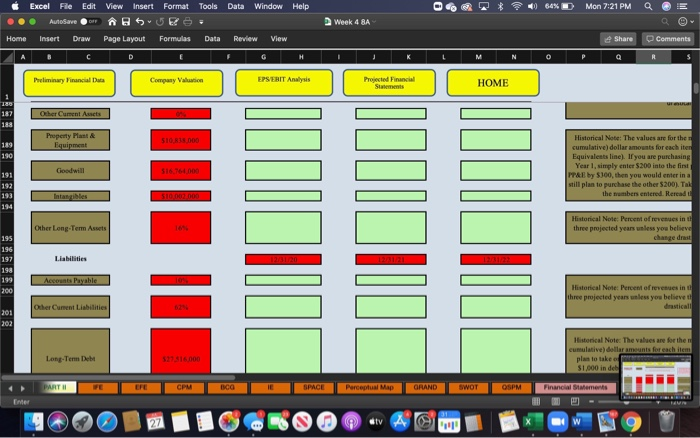This screenshot has height=438, width=700.
Task: Open Finder from the dock
Action: (33, 421)
